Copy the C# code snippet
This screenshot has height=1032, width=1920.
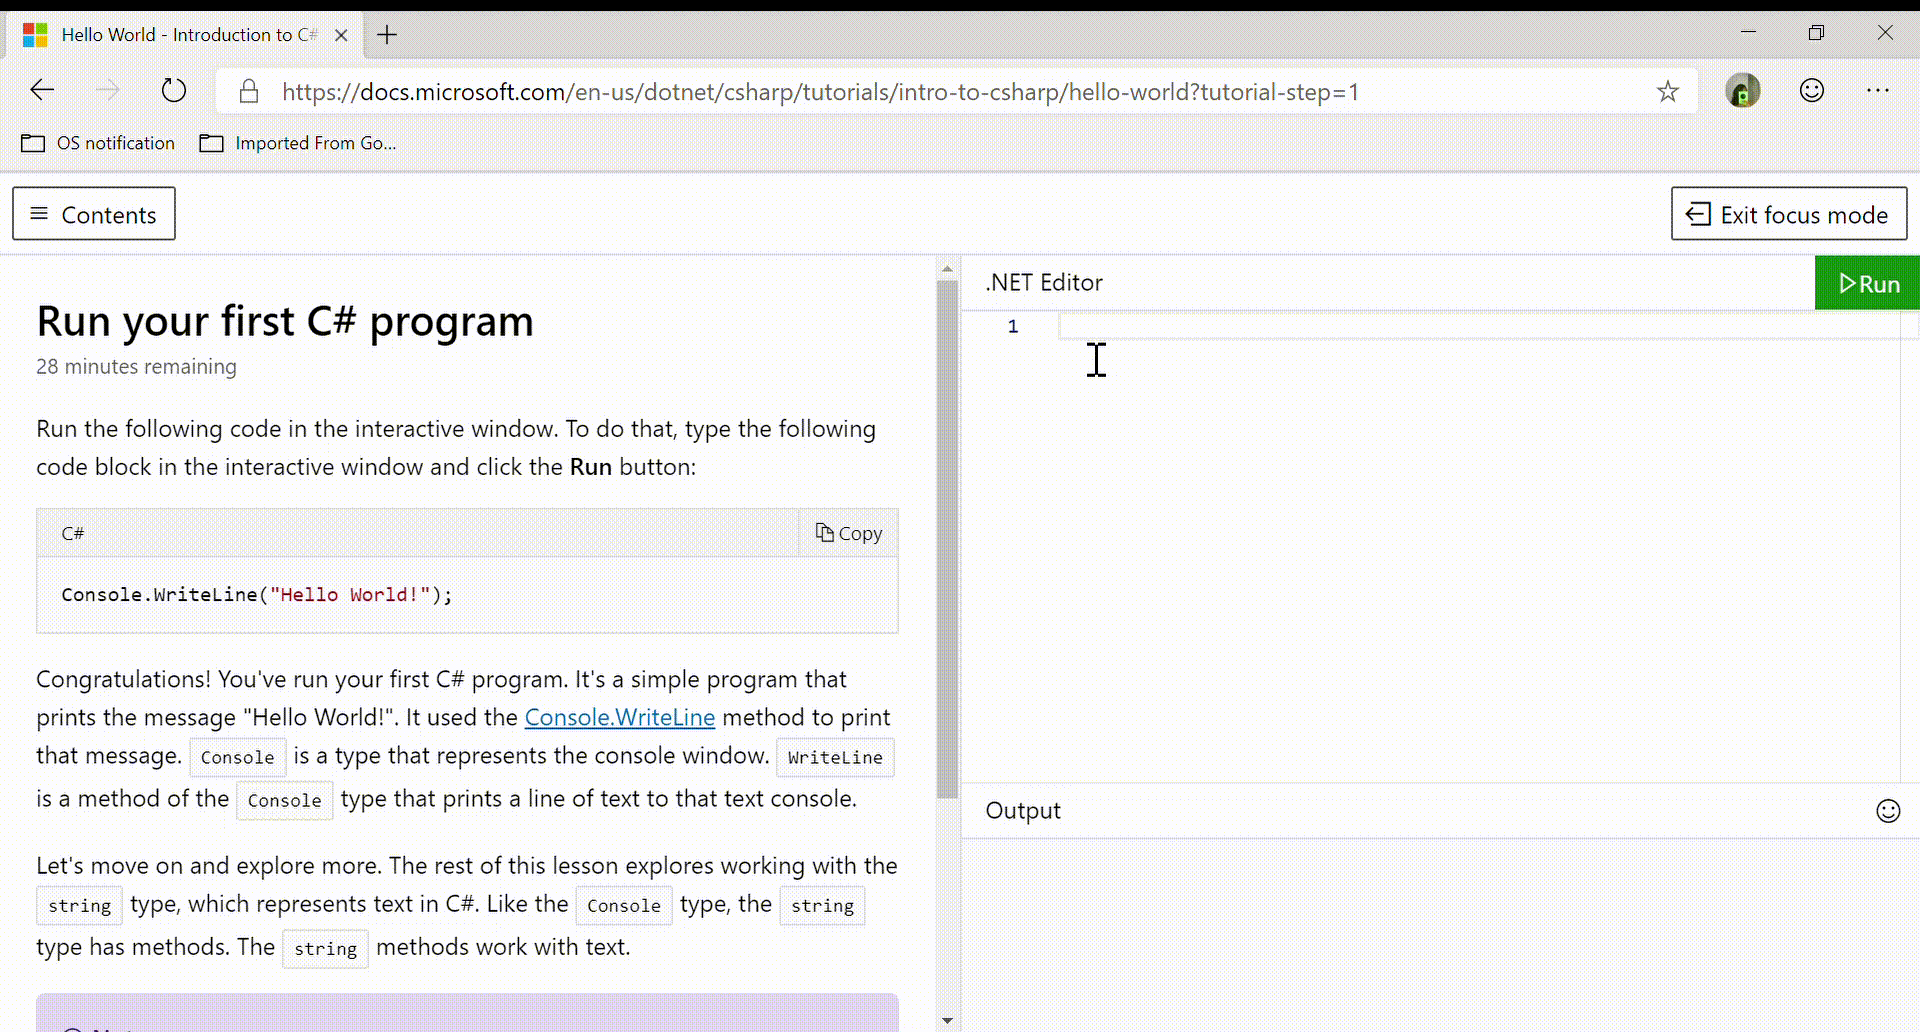click(849, 533)
